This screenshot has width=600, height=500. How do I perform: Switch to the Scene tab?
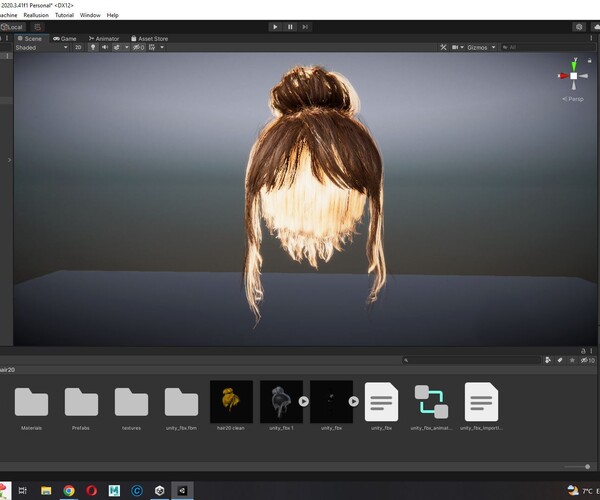tap(30, 39)
